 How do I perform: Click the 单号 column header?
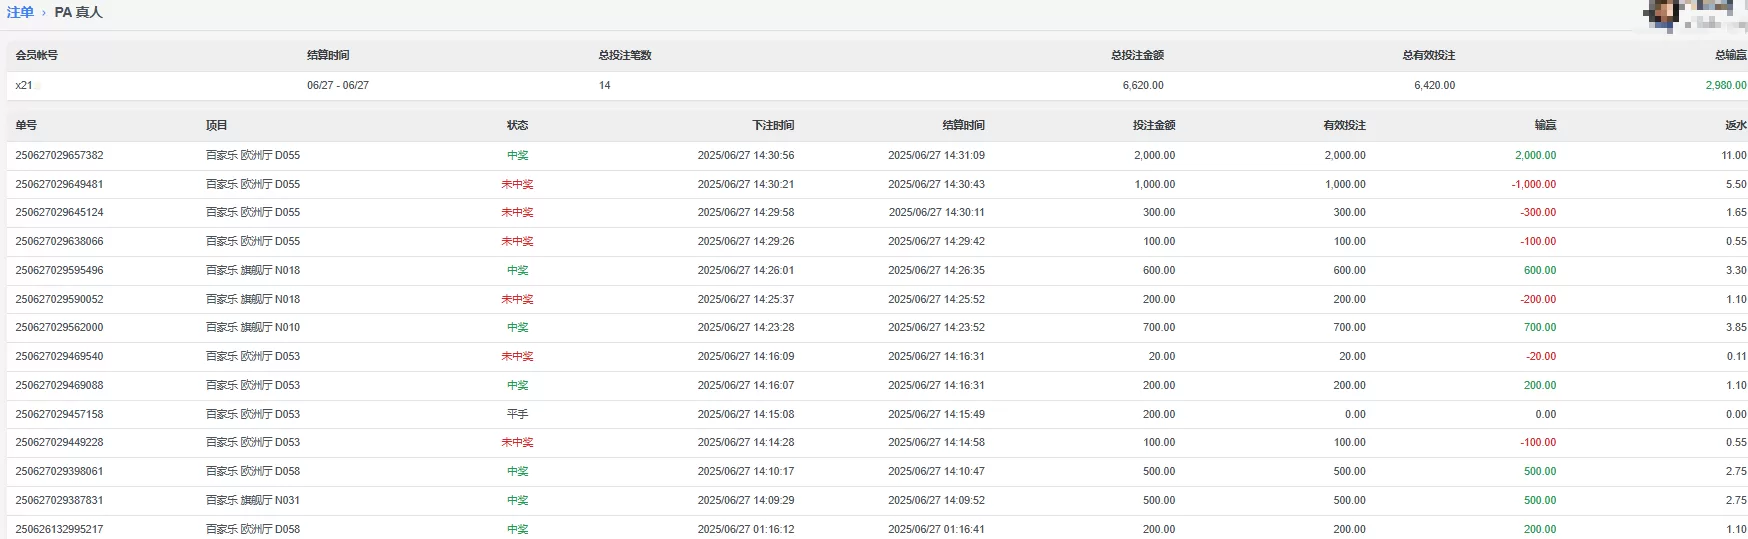26,125
